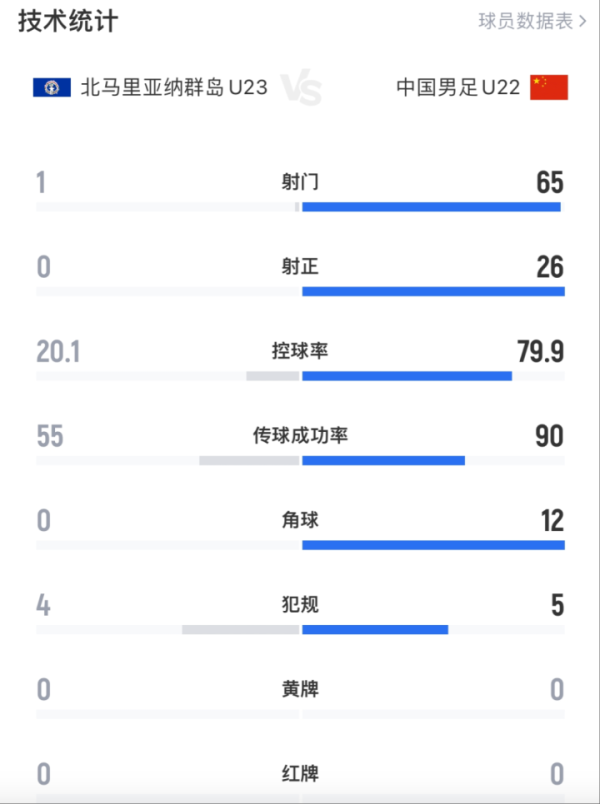This screenshot has width=600, height=804.
Task: Expand the corners statistic row
Action: point(300,531)
